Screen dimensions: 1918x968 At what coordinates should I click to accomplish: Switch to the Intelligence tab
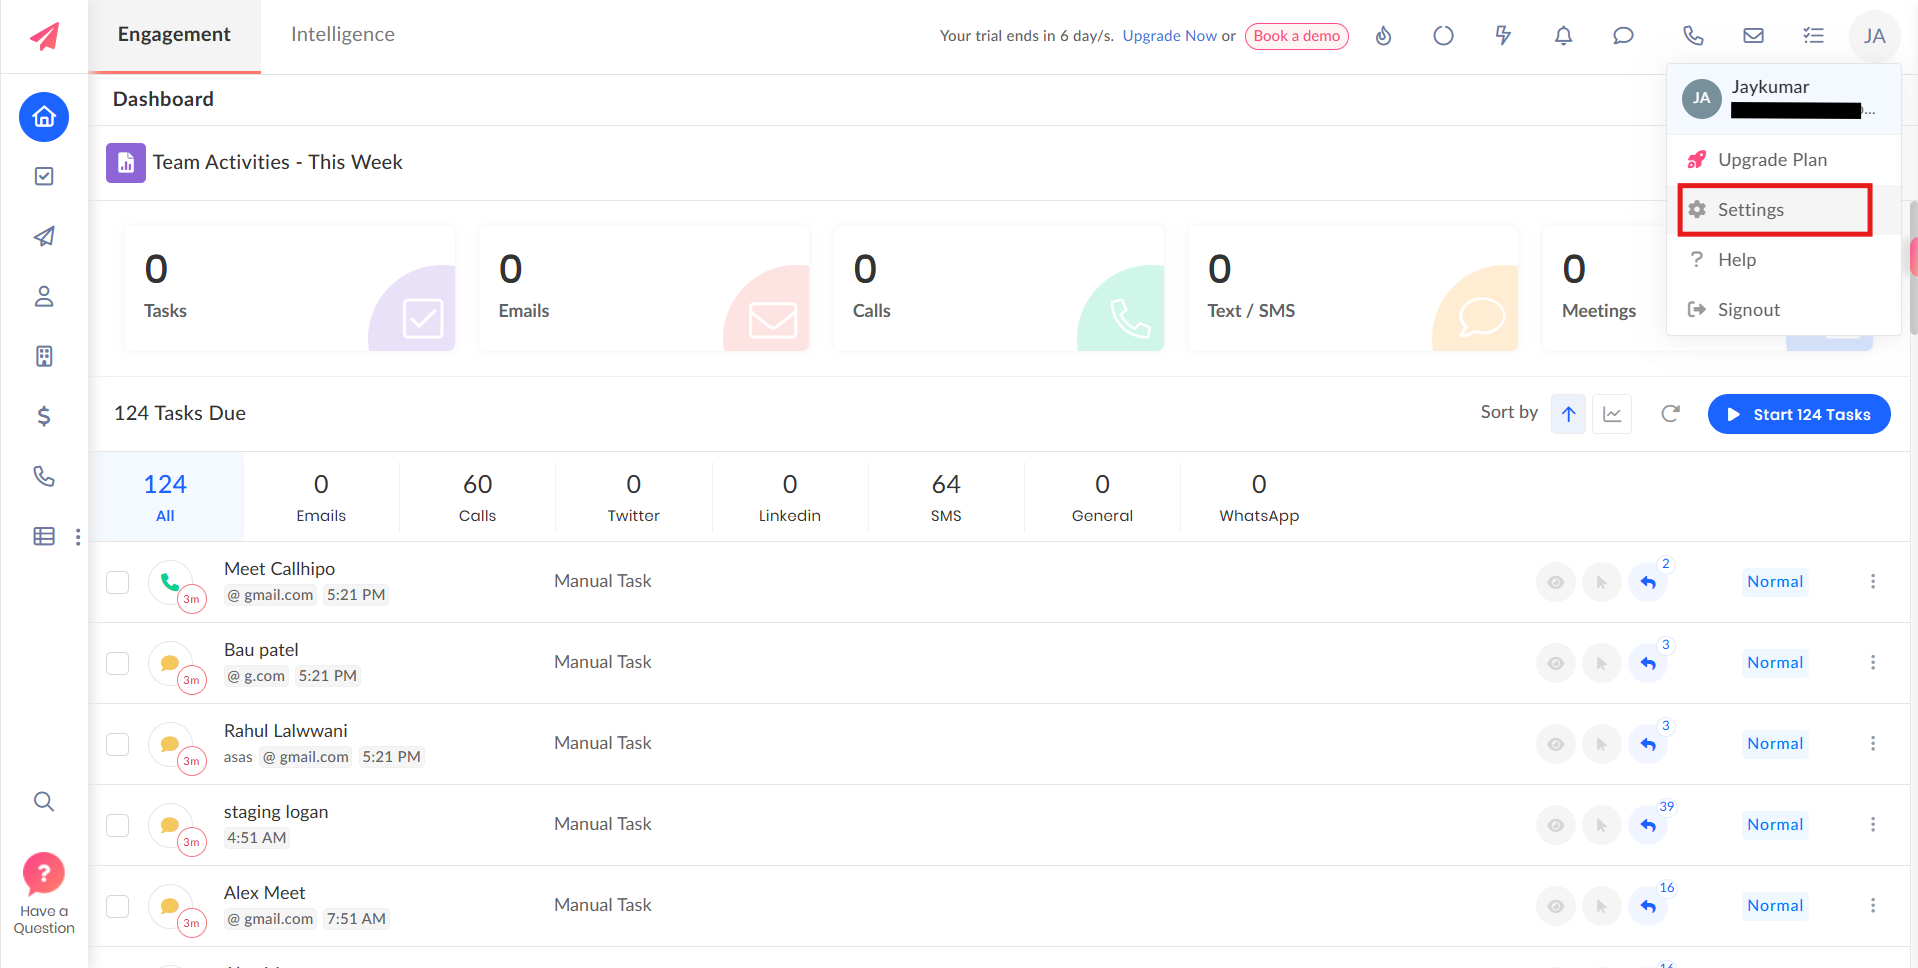(343, 35)
